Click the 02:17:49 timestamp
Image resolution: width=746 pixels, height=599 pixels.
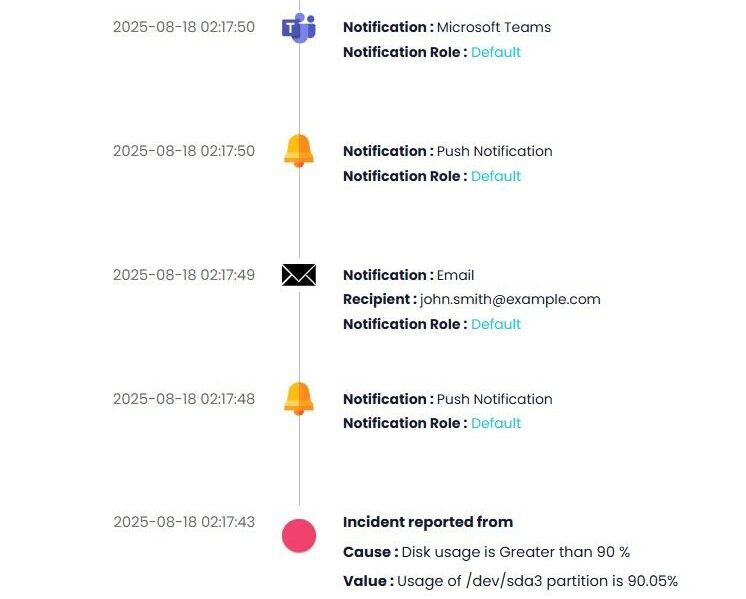click(x=184, y=275)
